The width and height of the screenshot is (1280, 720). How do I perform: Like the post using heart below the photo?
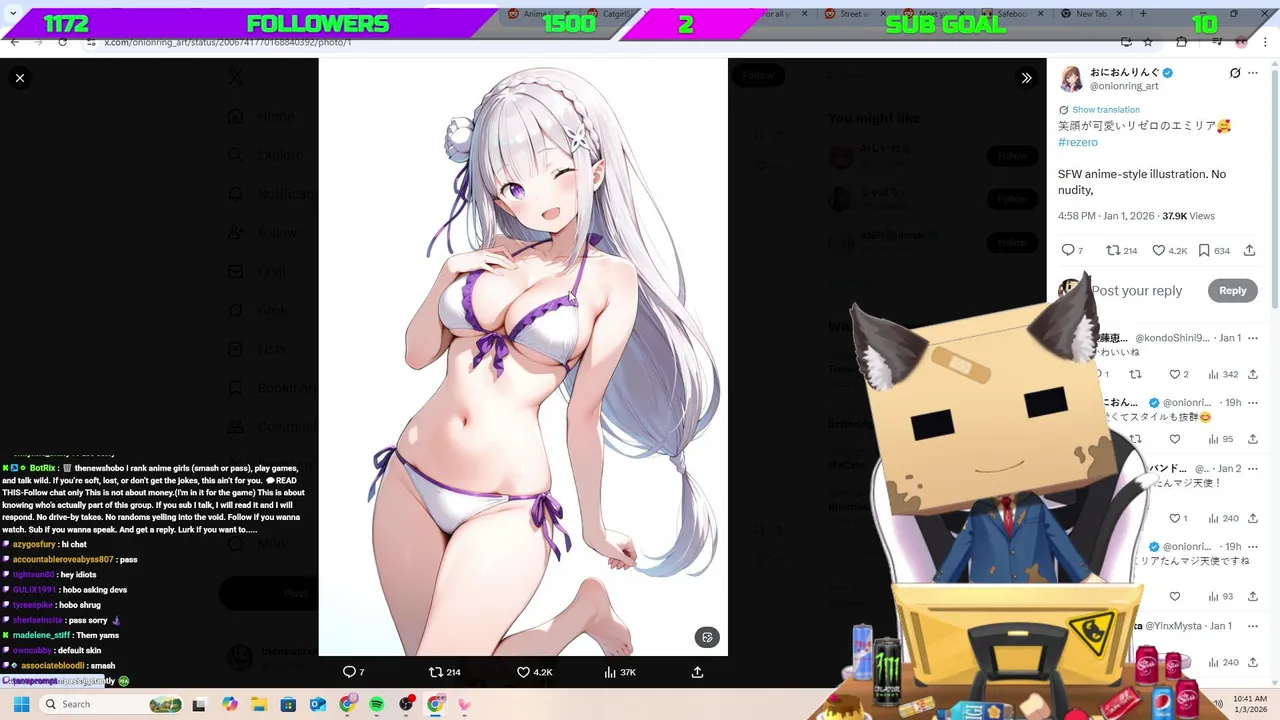523,672
